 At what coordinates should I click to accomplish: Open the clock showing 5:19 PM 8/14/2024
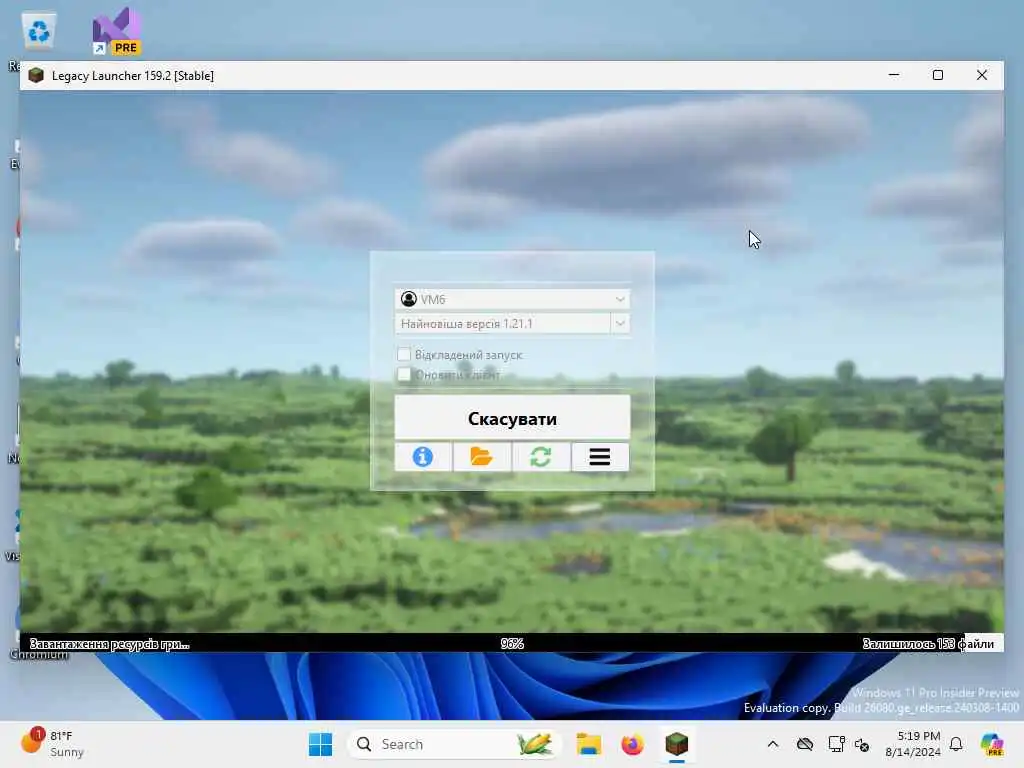(912, 744)
